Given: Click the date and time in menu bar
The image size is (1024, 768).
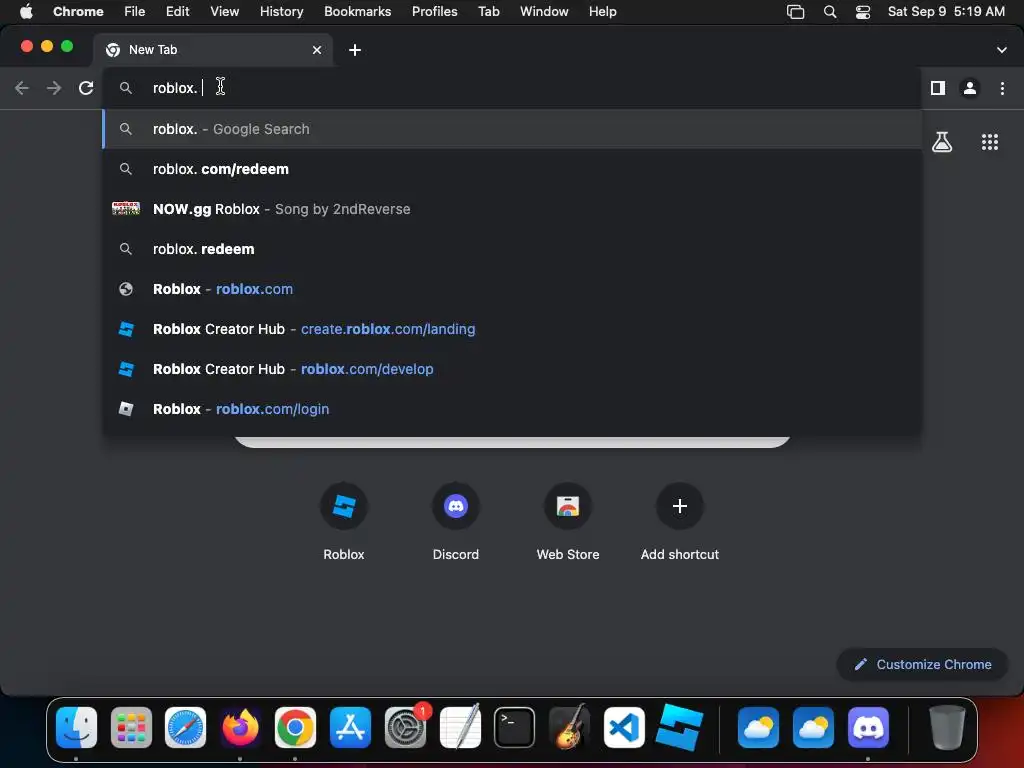Looking at the screenshot, I should click(x=946, y=12).
